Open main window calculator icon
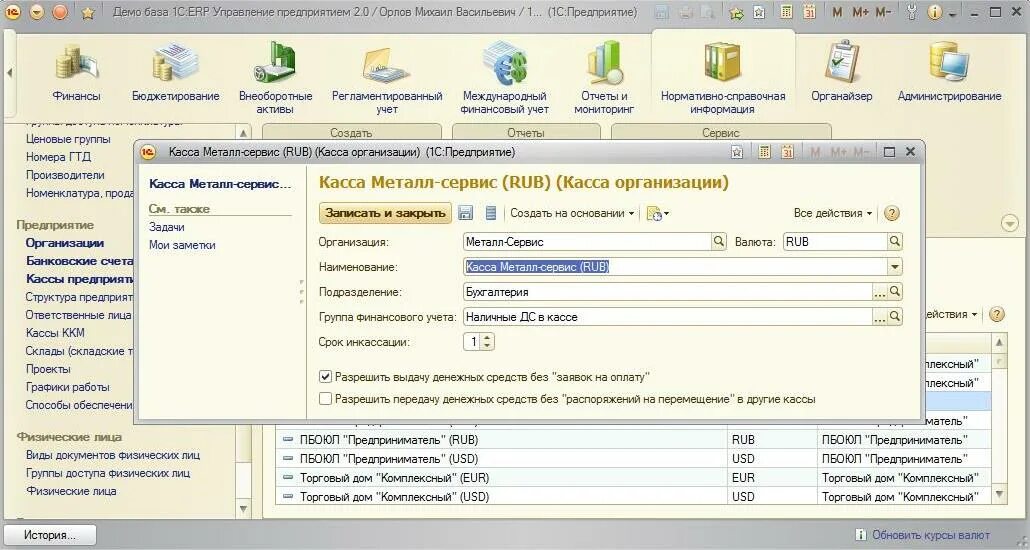This screenshot has width=1030, height=550. 786,12
